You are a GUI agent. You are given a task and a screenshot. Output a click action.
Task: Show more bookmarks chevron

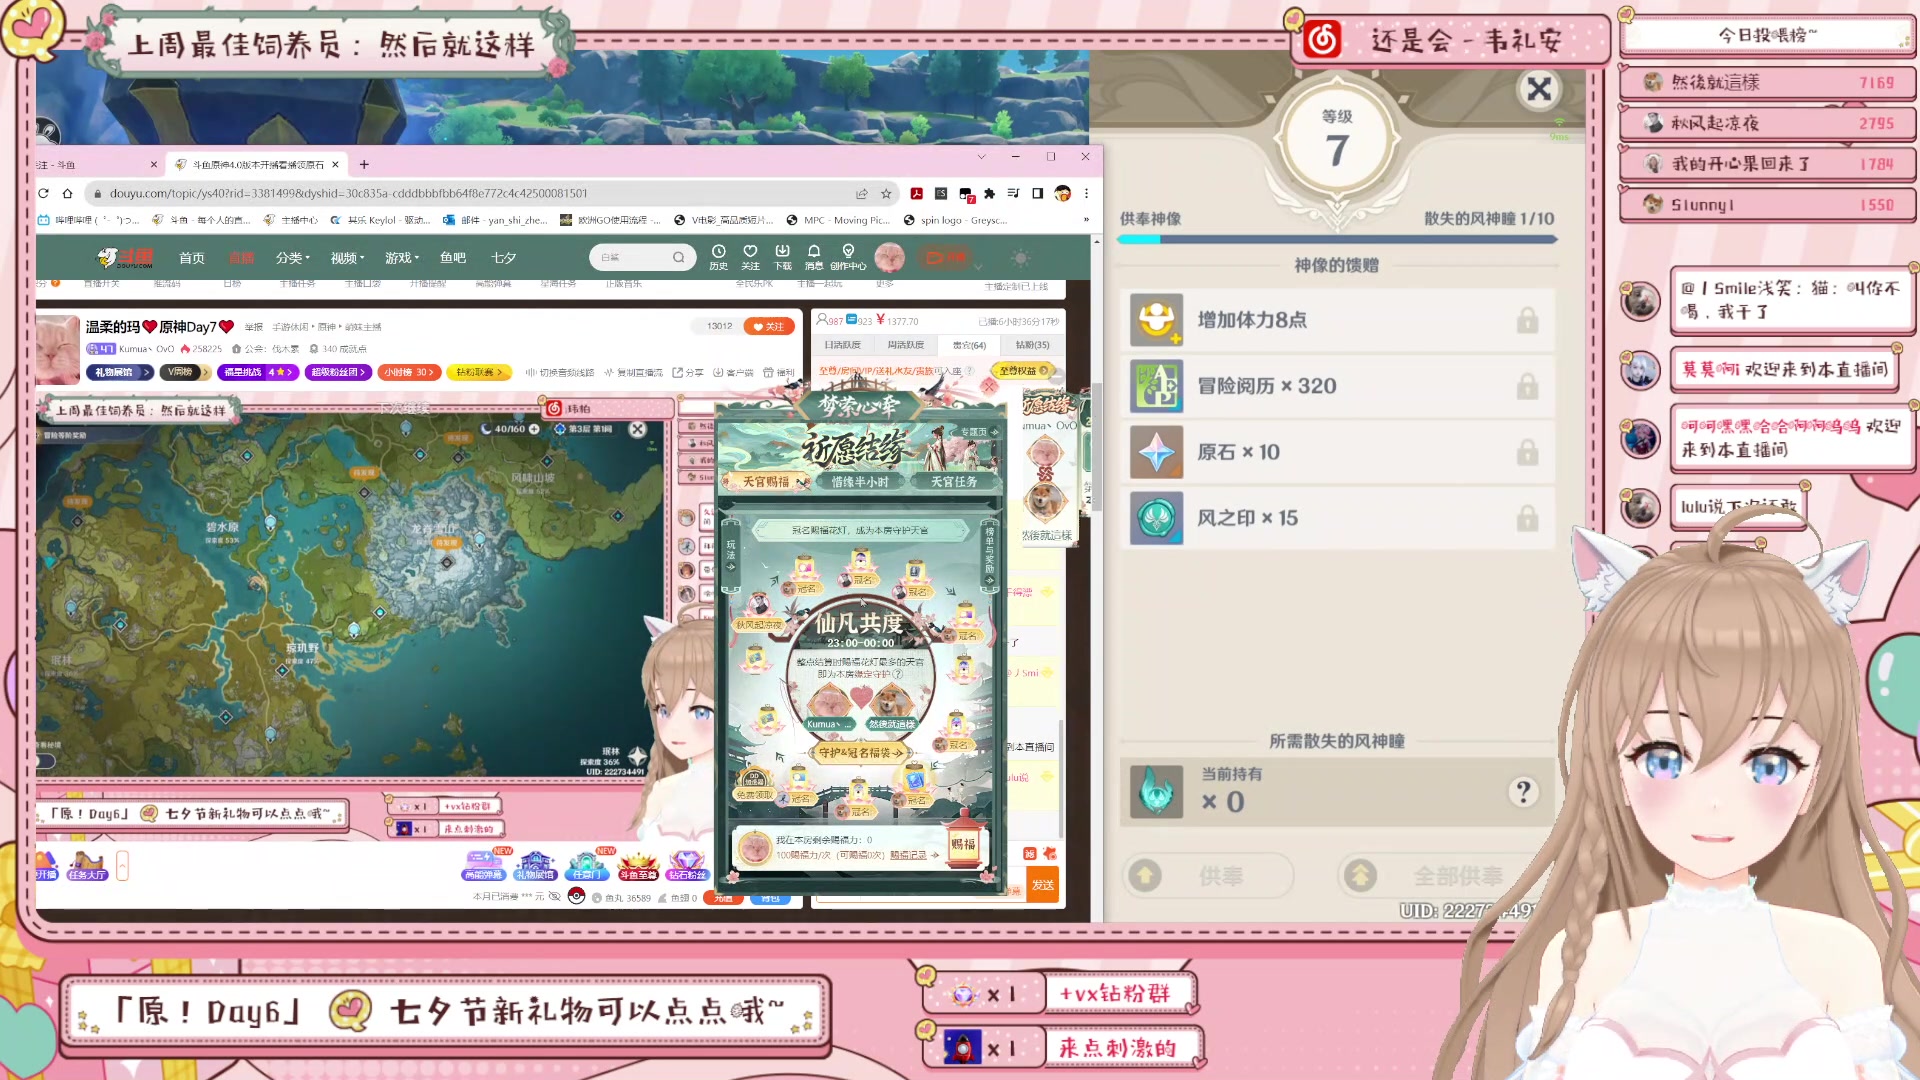[1086, 220]
